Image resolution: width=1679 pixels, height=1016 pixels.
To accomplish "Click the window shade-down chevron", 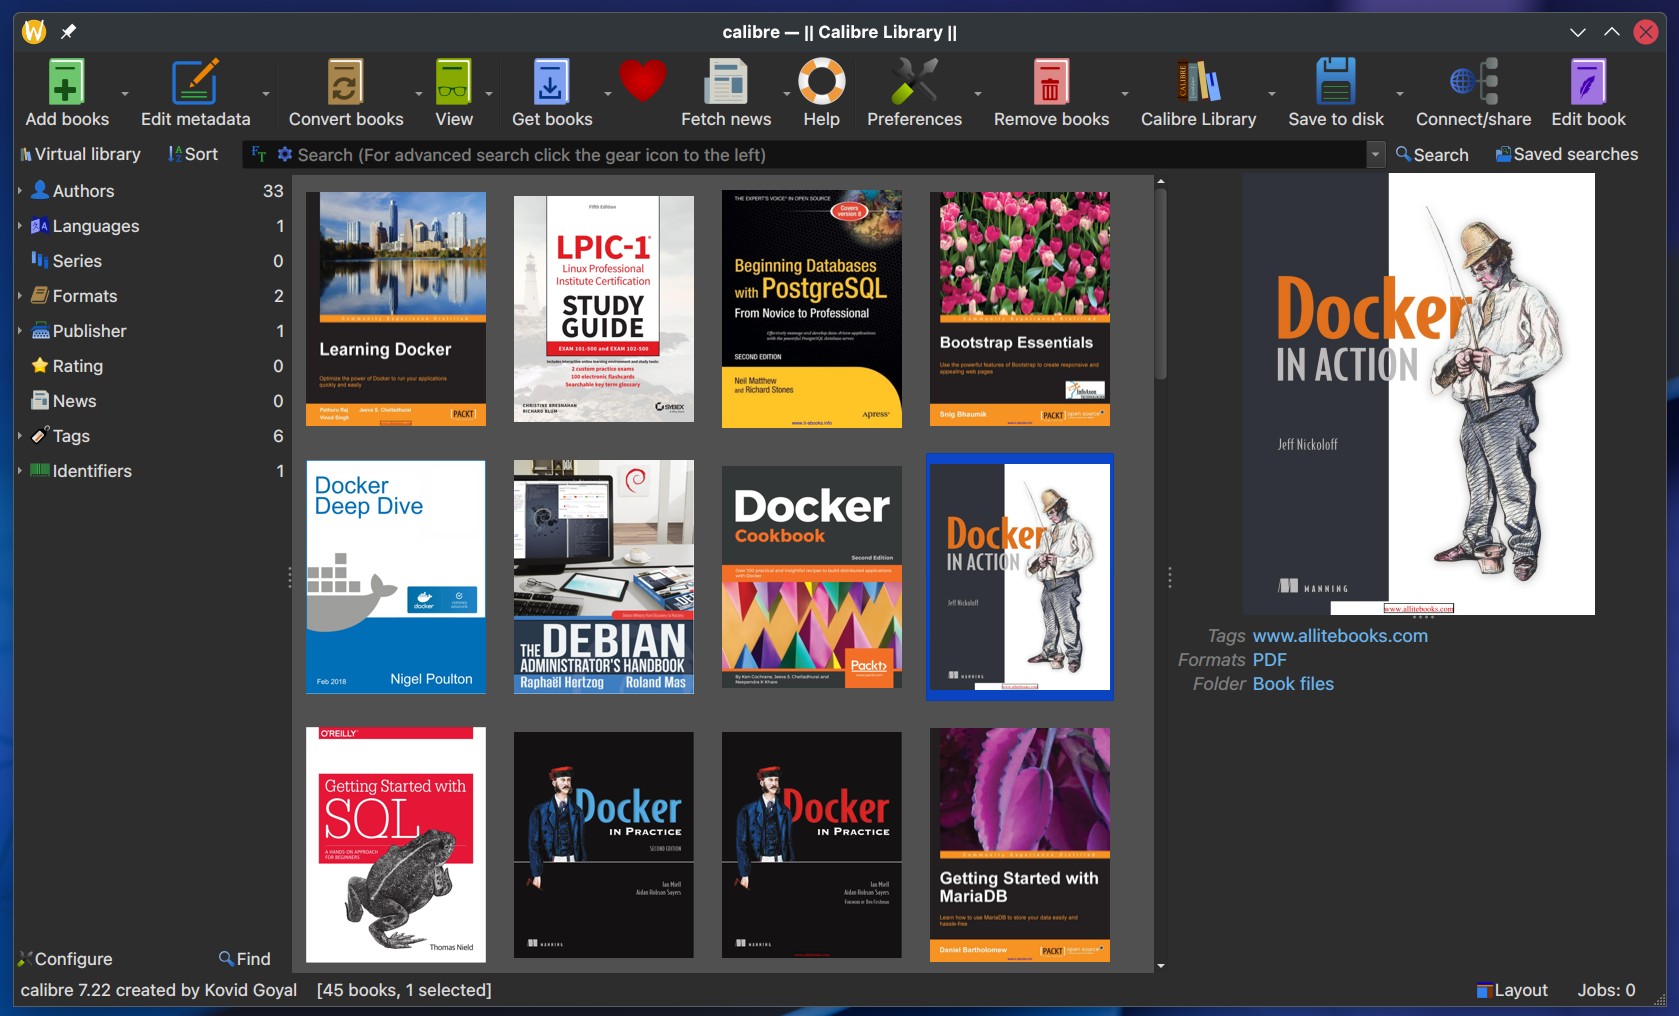I will pos(1577,32).
